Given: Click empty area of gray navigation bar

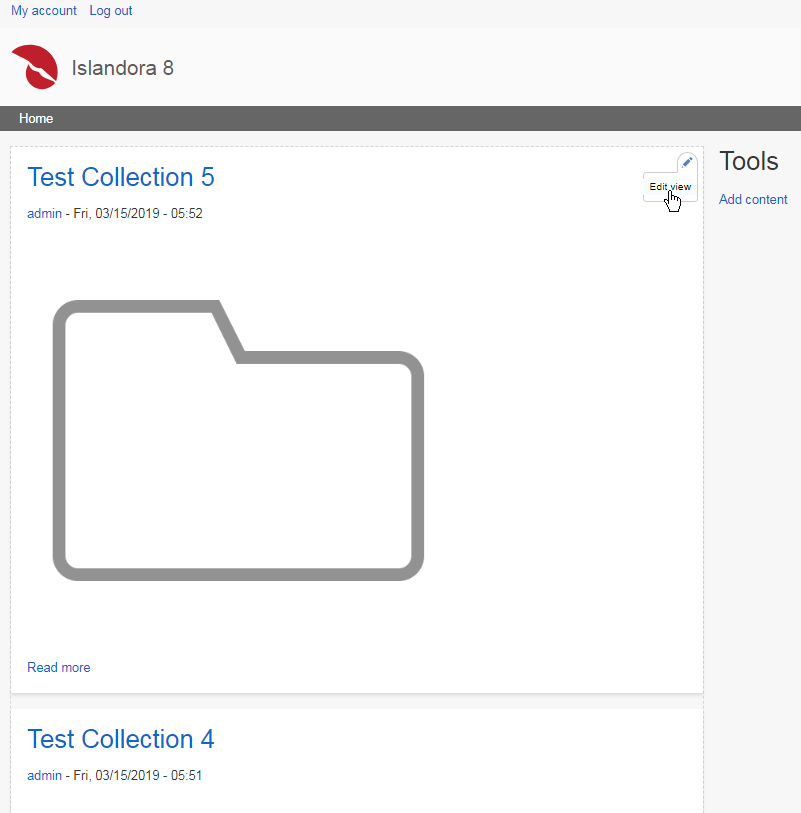Looking at the screenshot, I should pyautogui.click(x=400, y=118).
